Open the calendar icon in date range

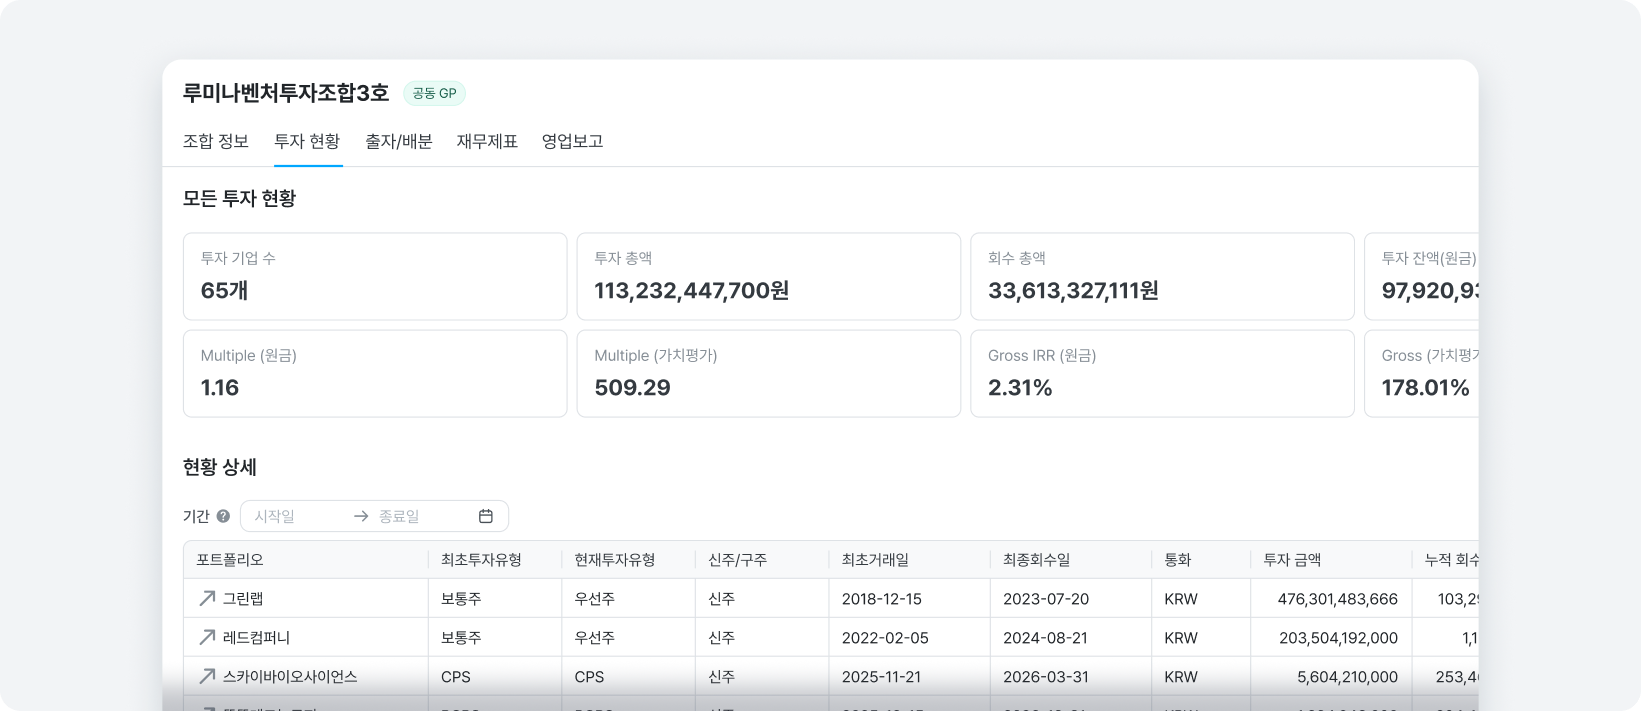[x=486, y=516]
